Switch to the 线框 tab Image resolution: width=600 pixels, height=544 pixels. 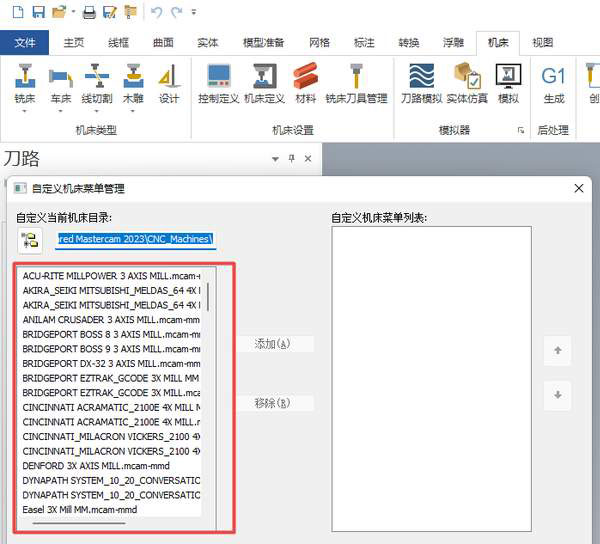(x=118, y=42)
